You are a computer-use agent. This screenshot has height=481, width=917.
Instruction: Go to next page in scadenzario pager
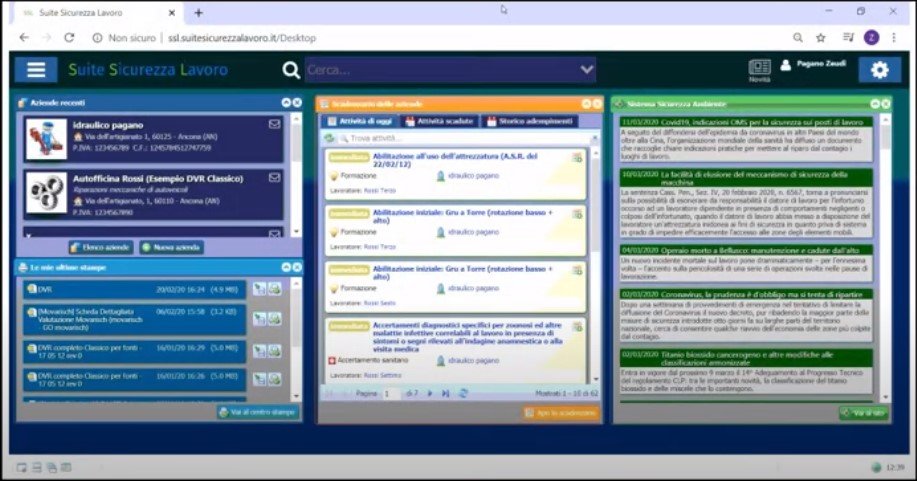pos(431,393)
